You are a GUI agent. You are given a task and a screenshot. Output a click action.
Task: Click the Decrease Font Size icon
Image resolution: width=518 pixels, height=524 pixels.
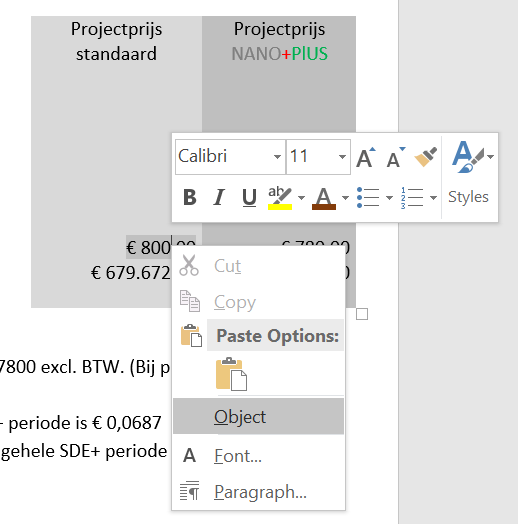pyautogui.click(x=396, y=157)
